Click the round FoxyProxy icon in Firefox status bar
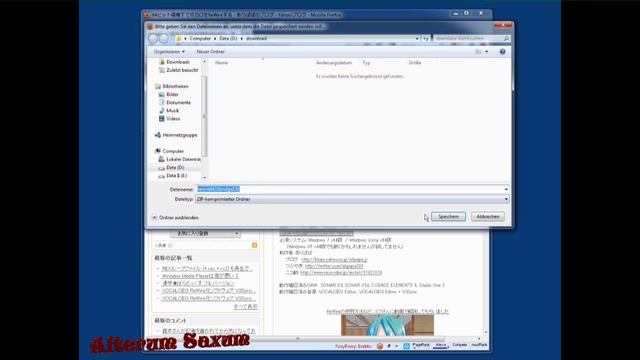Viewport: 640px width, 360px height. tap(380, 346)
